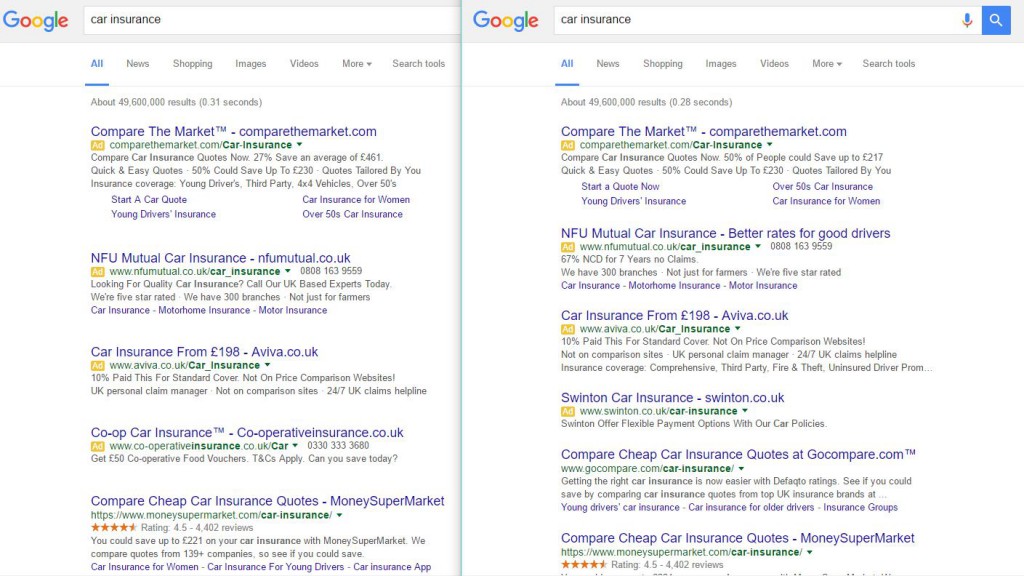Switch to the Images tab
This screenshot has height=576, width=1024.
pyautogui.click(x=249, y=63)
